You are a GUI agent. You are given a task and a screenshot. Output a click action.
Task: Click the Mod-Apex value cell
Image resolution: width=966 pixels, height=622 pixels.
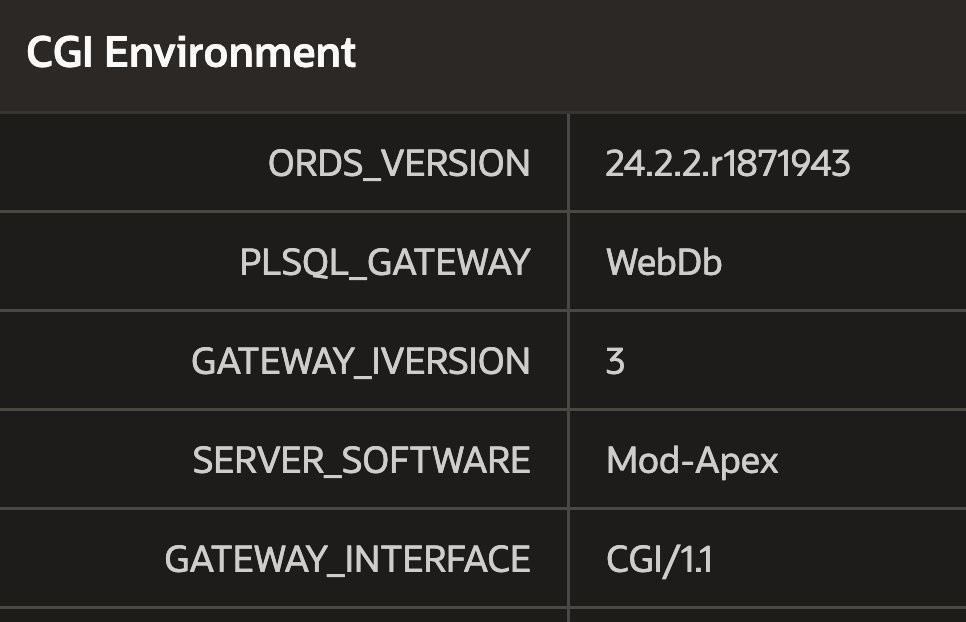point(768,459)
